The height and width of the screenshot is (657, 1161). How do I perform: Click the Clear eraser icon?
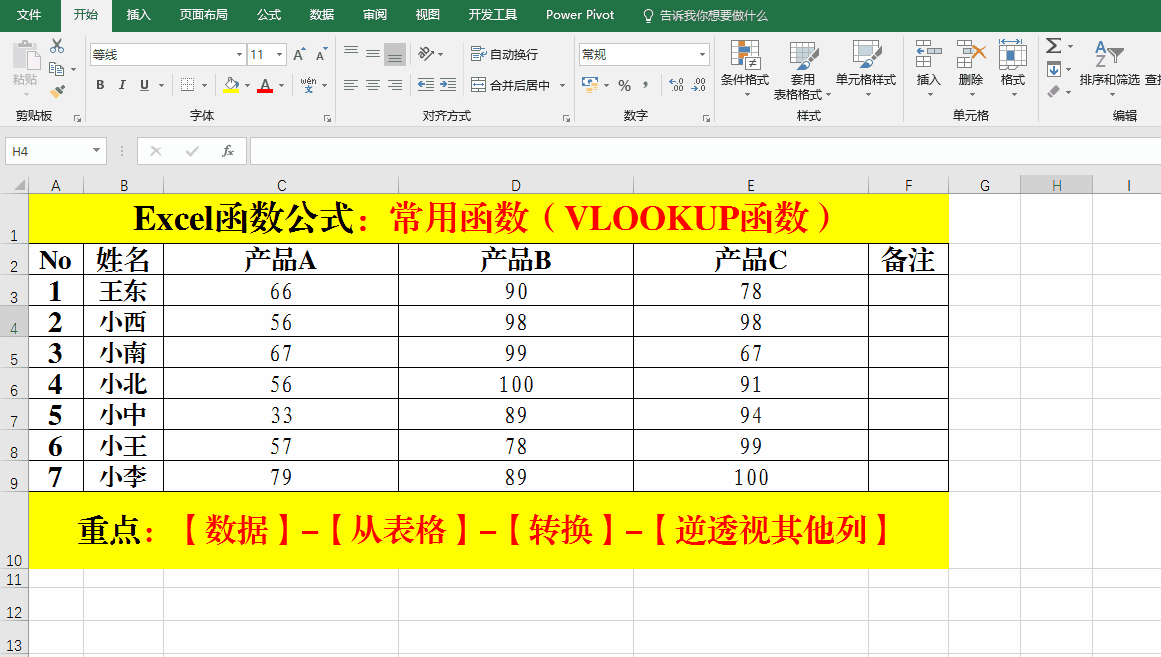(x=1054, y=92)
